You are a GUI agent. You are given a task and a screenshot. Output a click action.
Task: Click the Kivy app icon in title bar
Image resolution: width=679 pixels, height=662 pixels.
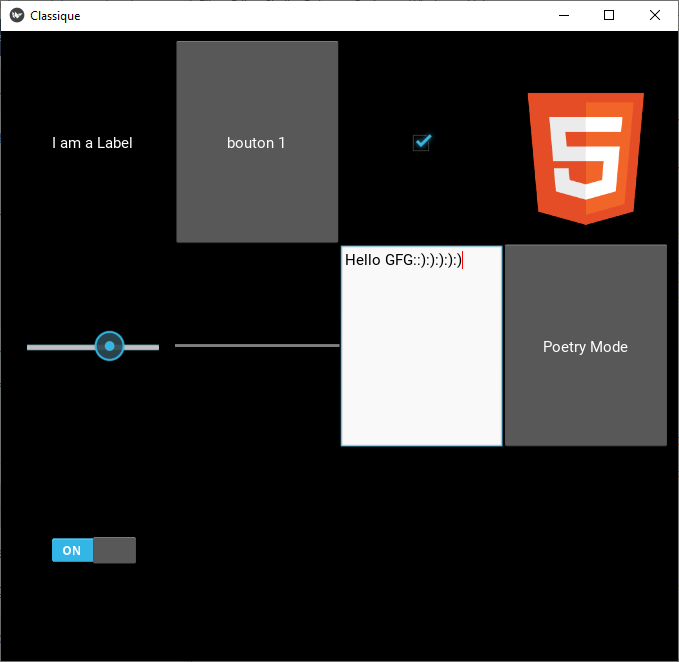(17, 16)
